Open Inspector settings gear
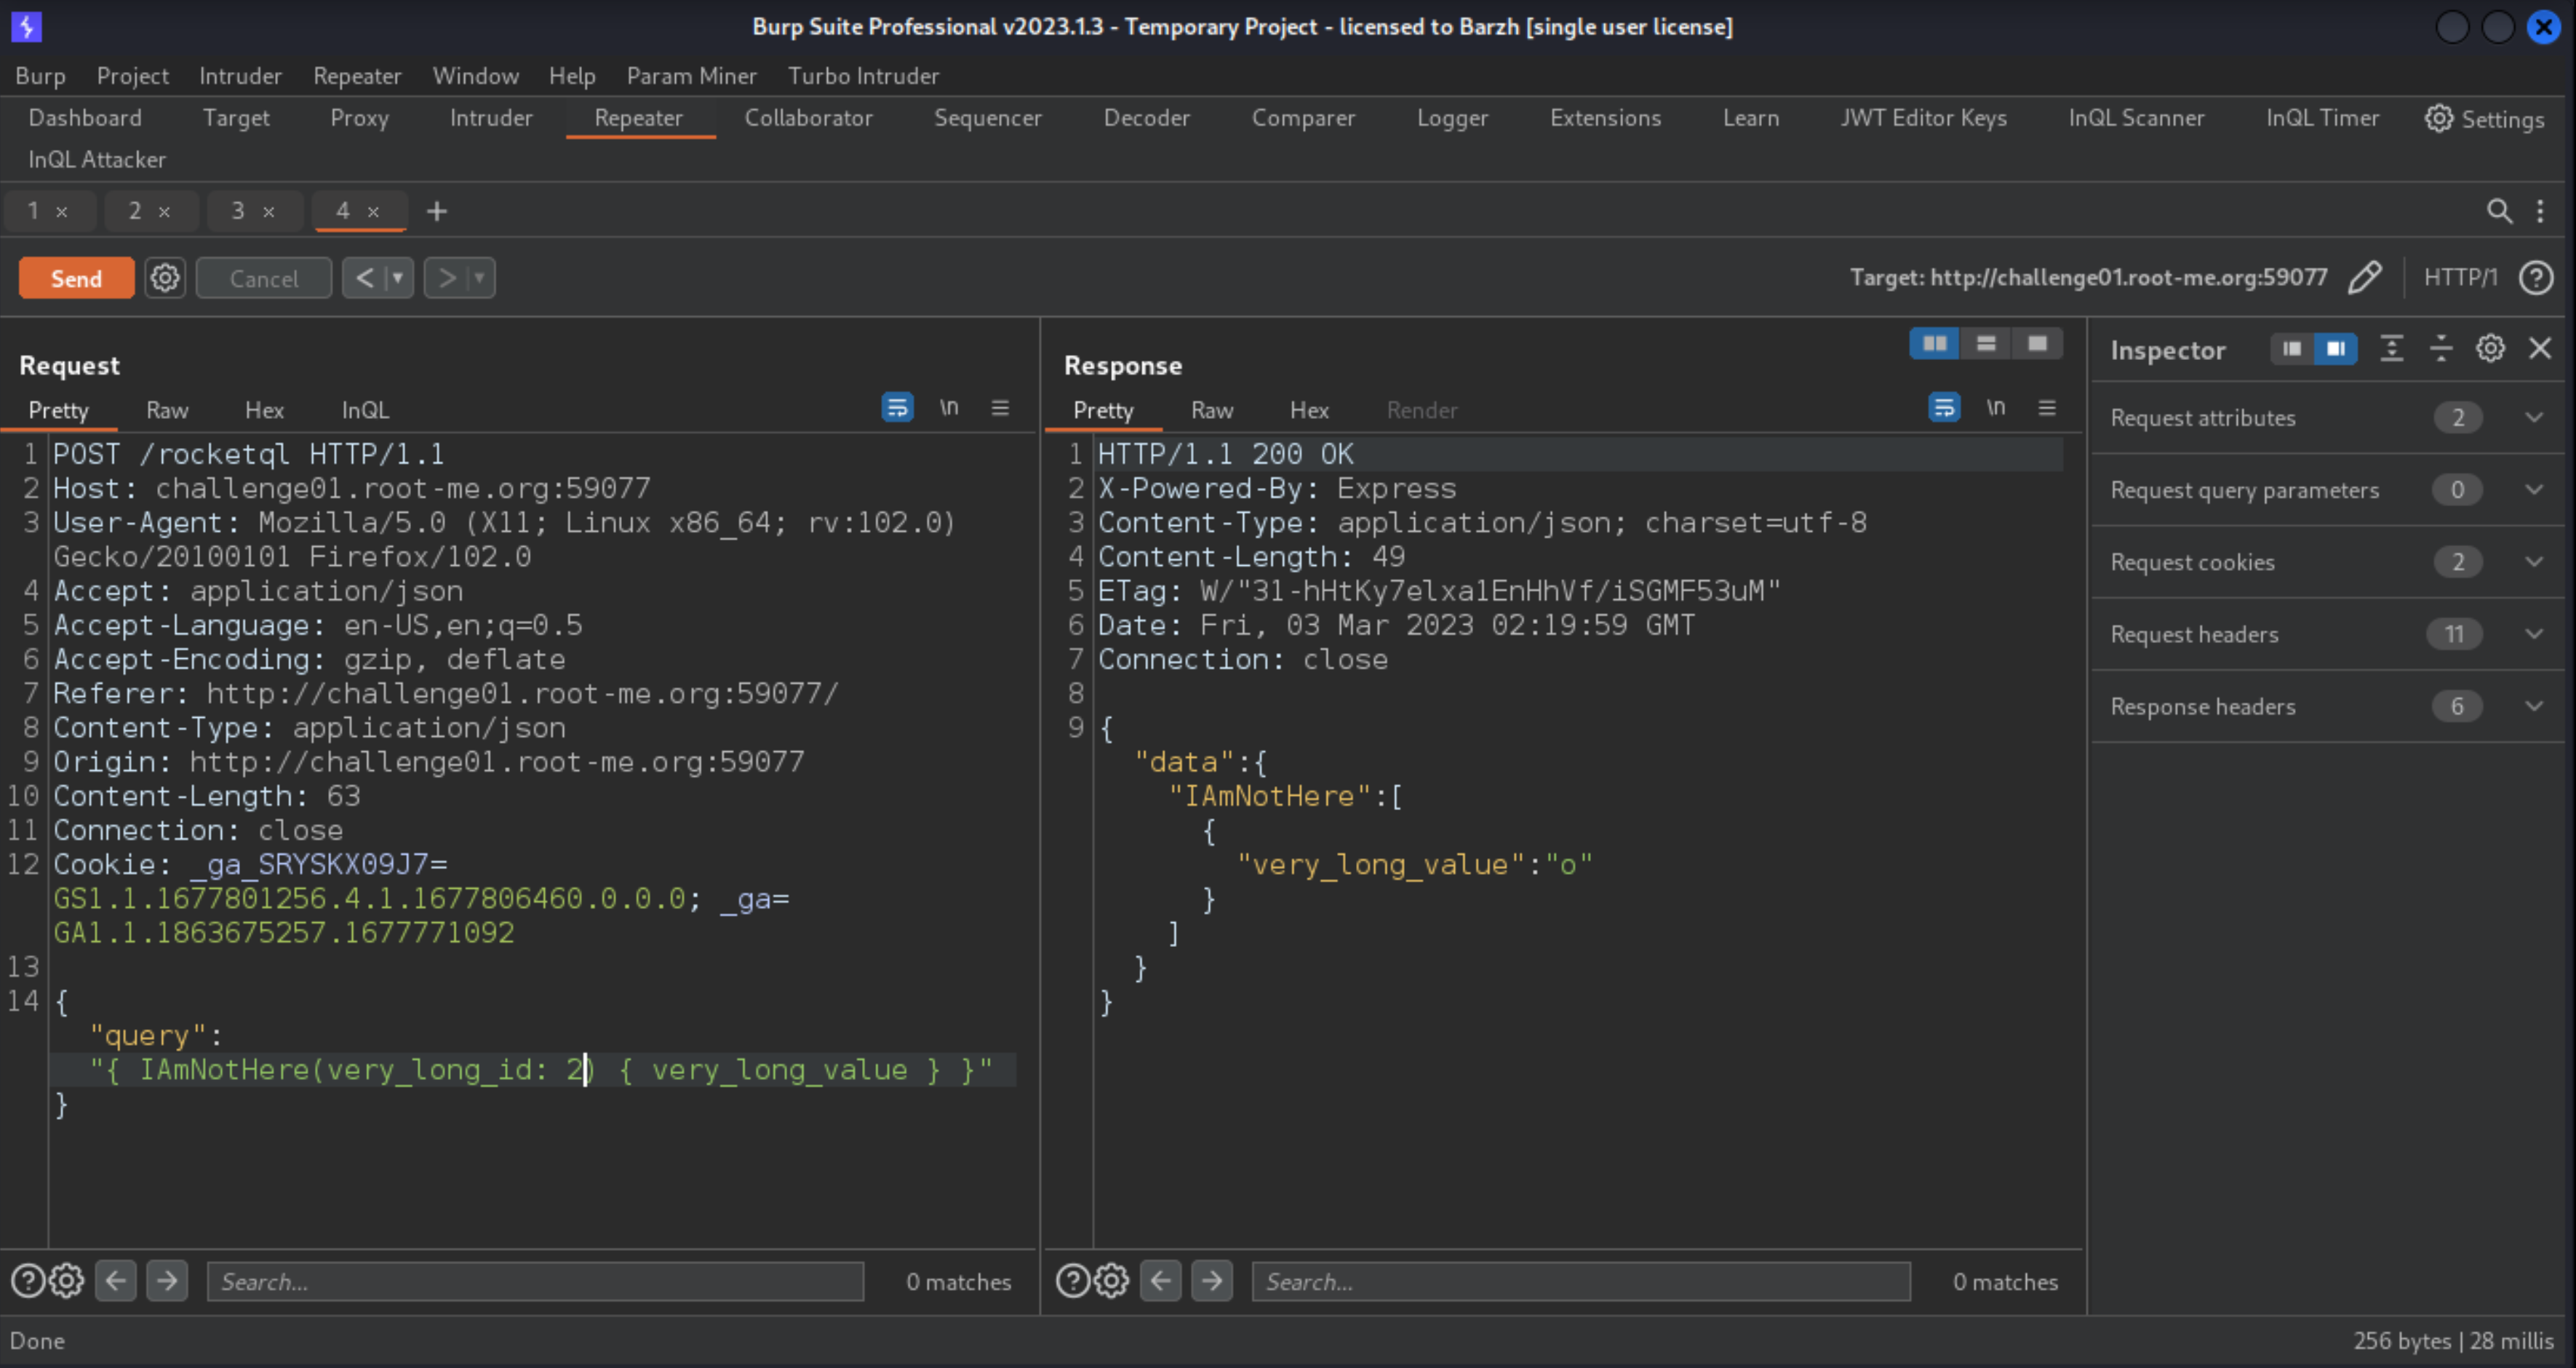 pyautogui.click(x=2490, y=348)
